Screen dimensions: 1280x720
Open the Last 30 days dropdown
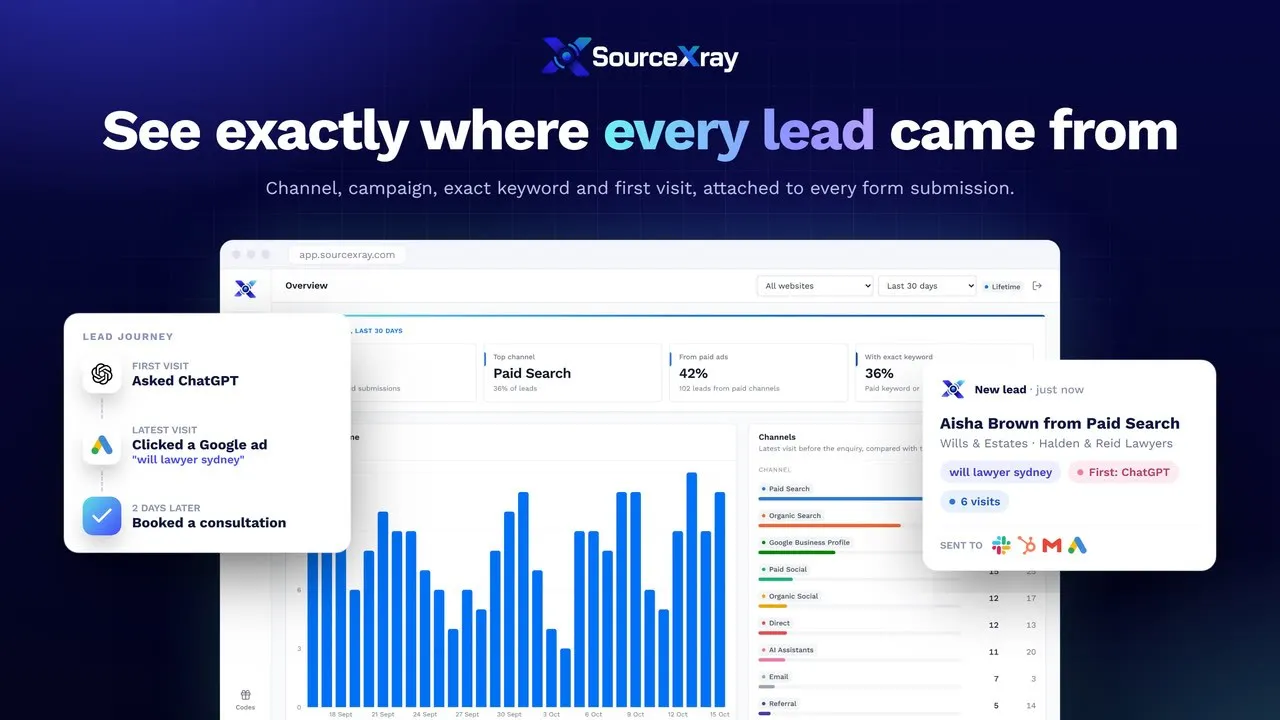point(927,286)
